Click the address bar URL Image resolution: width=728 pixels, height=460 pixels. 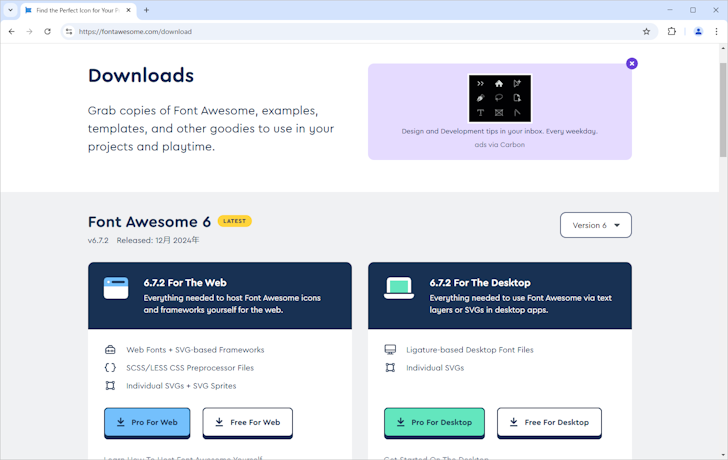tap(135, 32)
